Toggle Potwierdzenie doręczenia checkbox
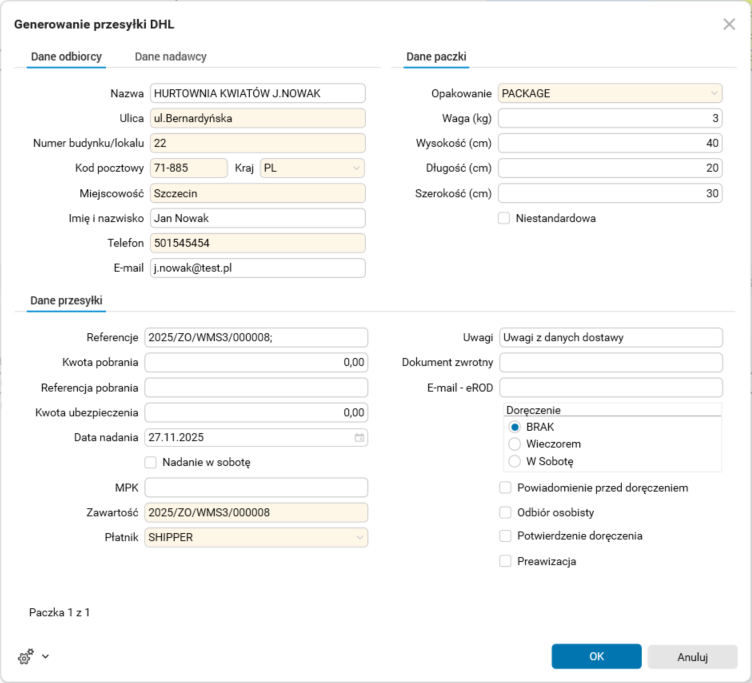752x683 pixels. click(x=506, y=536)
